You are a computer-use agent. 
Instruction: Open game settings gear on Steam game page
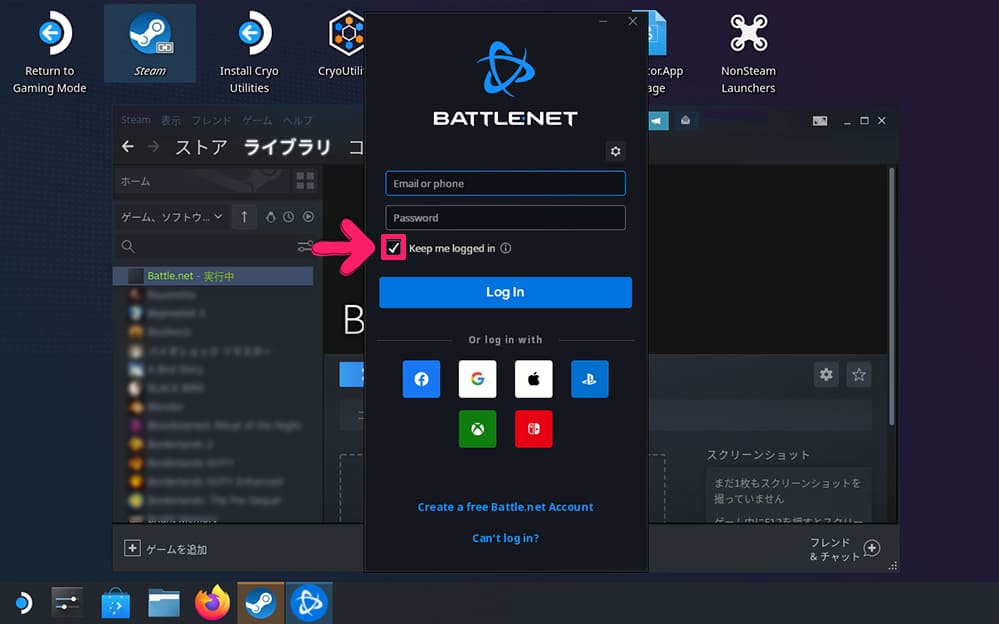(826, 374)
